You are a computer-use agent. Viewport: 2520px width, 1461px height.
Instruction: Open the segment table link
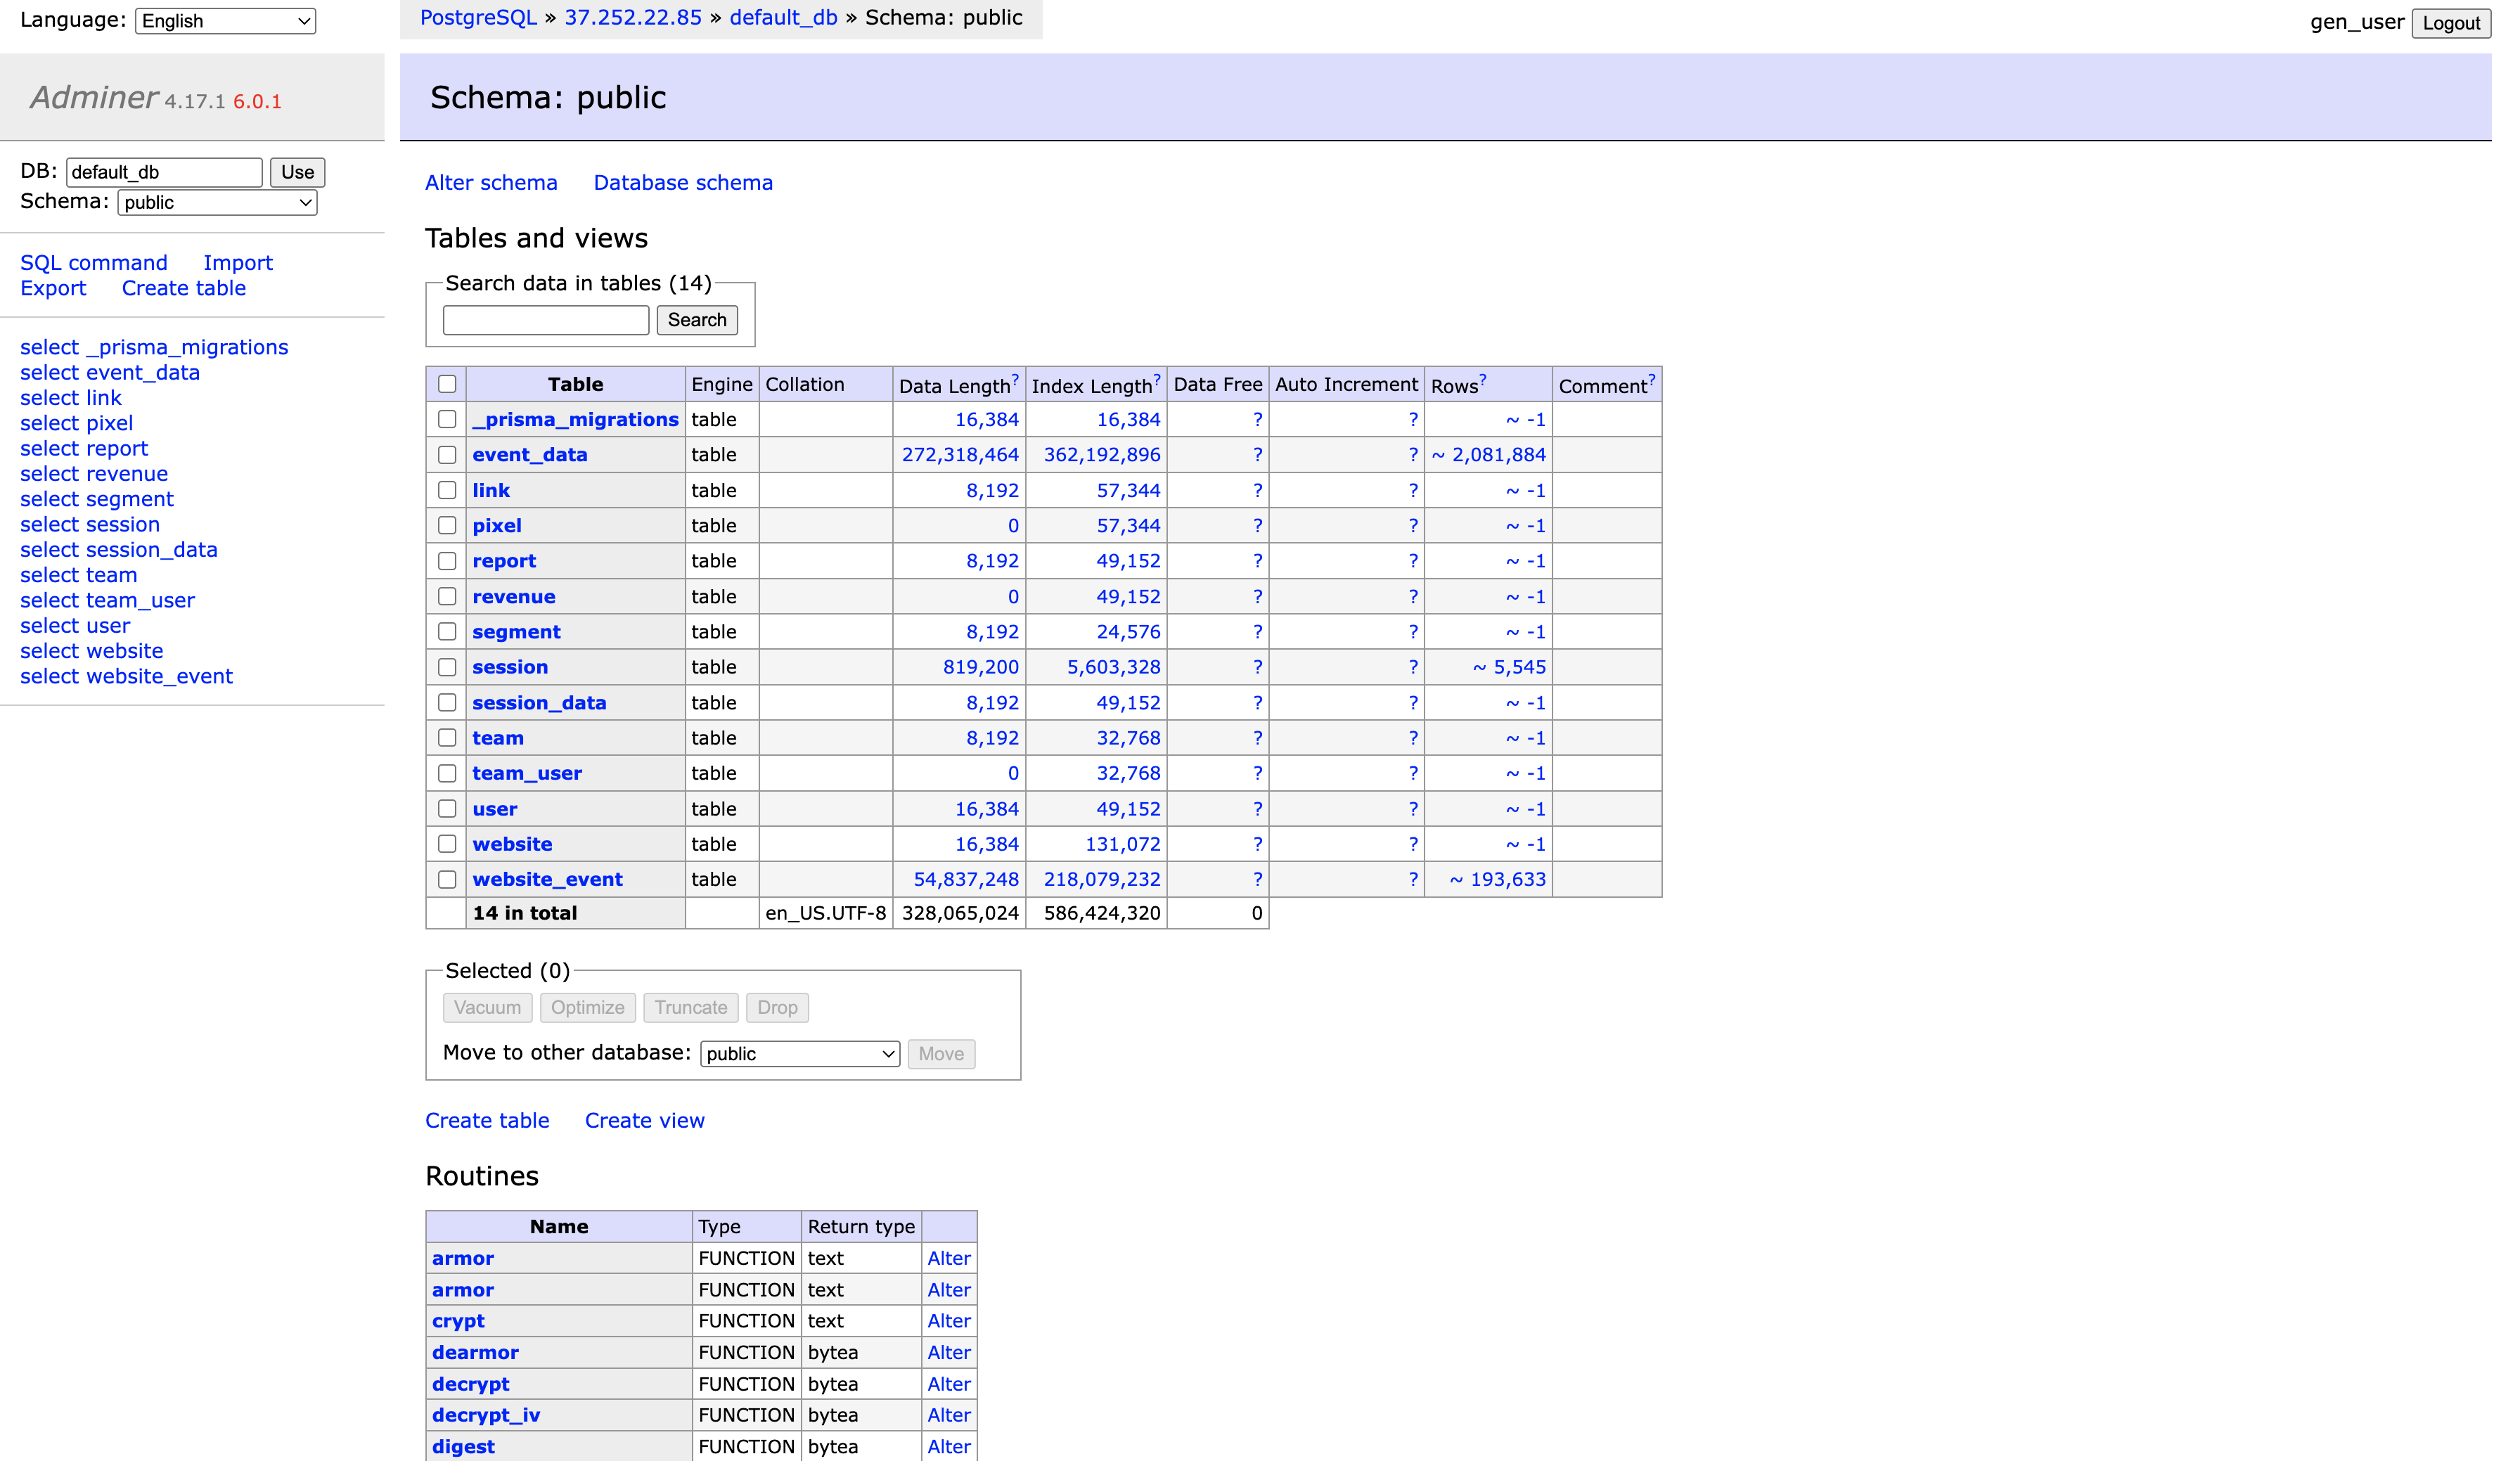point(516,632)
